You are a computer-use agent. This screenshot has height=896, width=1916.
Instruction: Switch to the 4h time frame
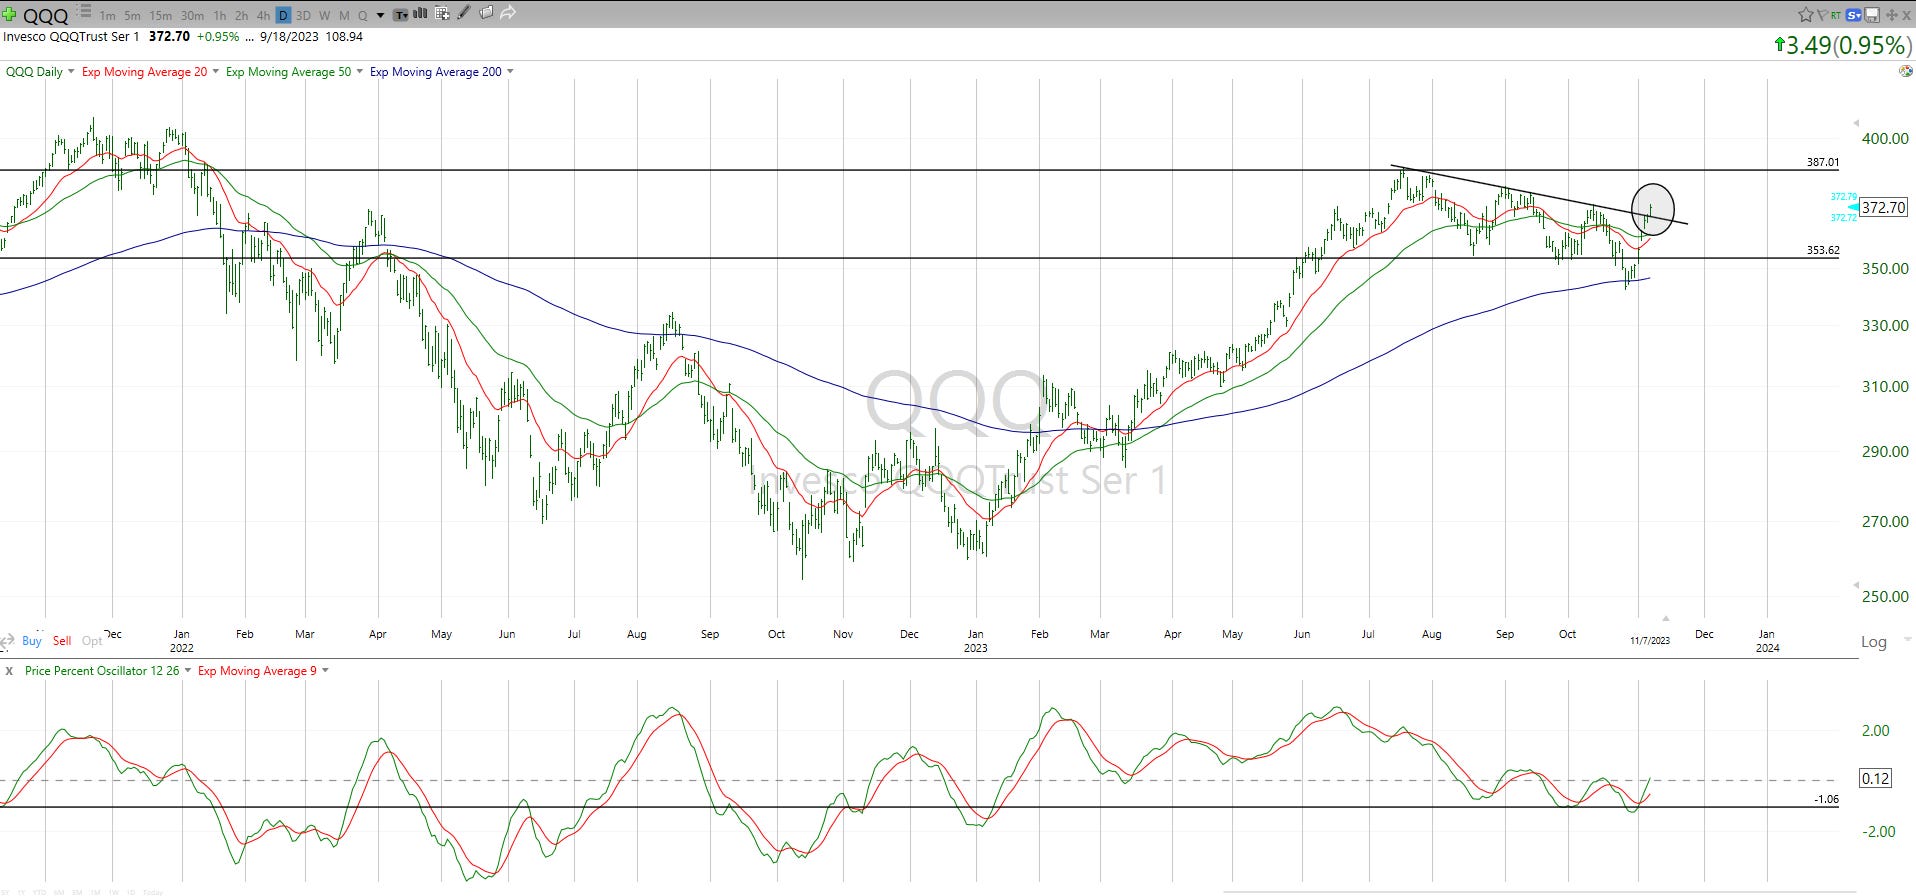tap(263, 16)
